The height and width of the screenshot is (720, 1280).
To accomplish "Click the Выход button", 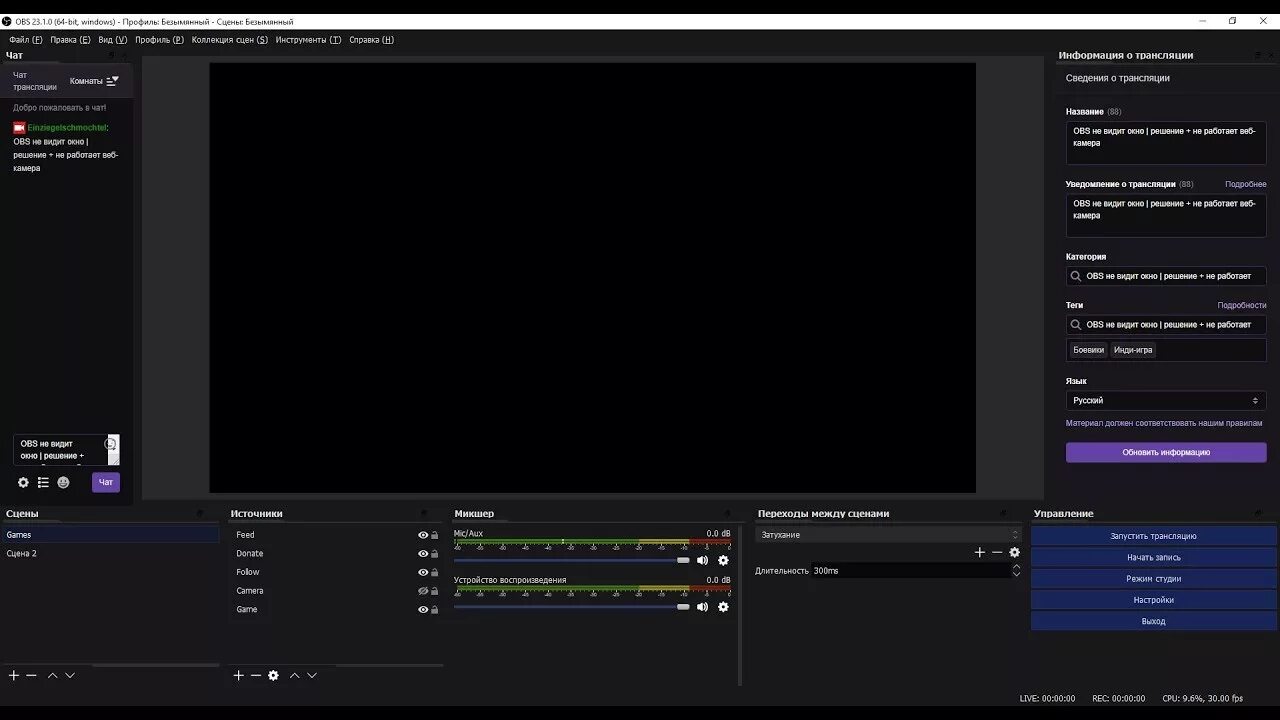I will pyautogui.click(x=1153, y=621).
